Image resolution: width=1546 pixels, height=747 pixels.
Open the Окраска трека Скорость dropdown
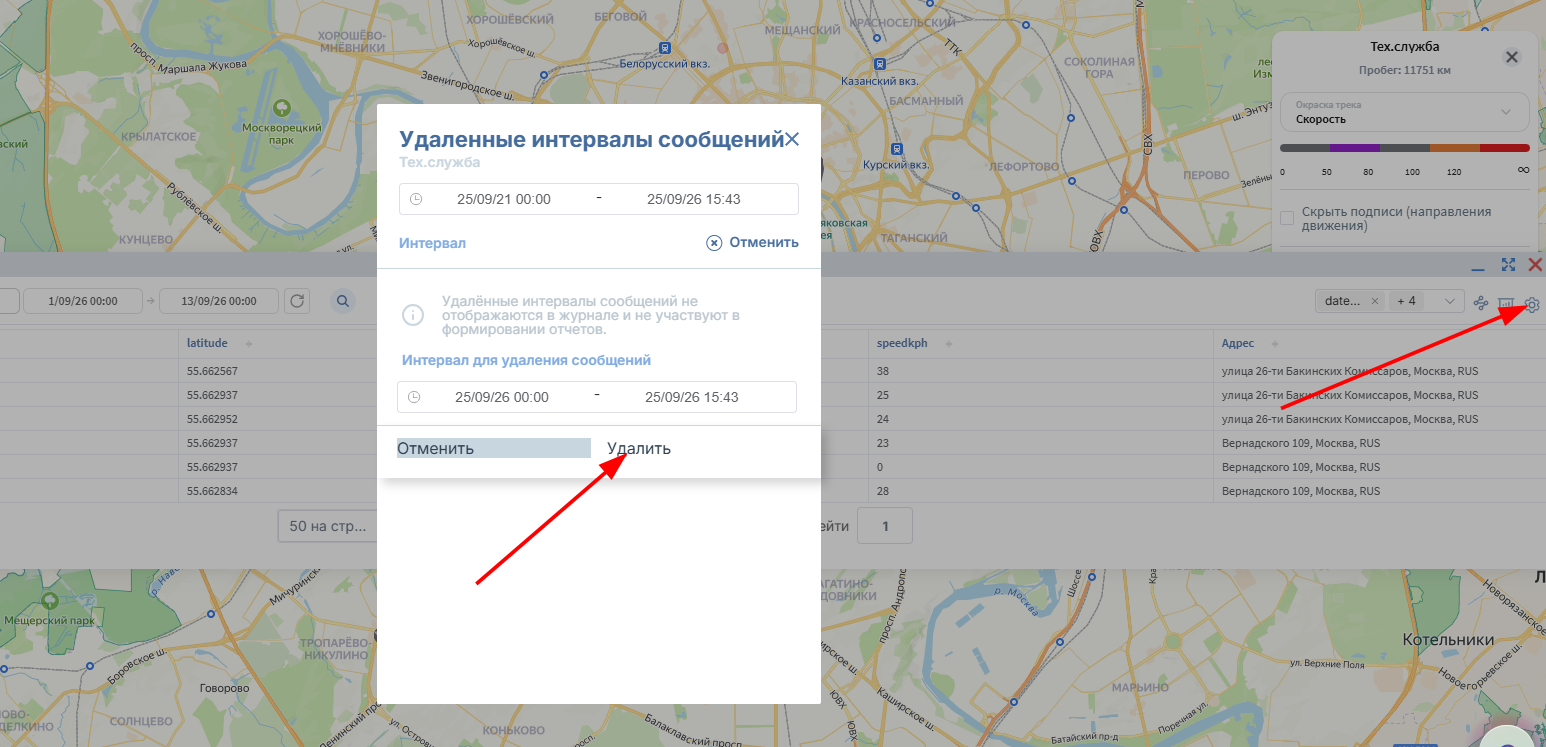[x=1405, y=112]
